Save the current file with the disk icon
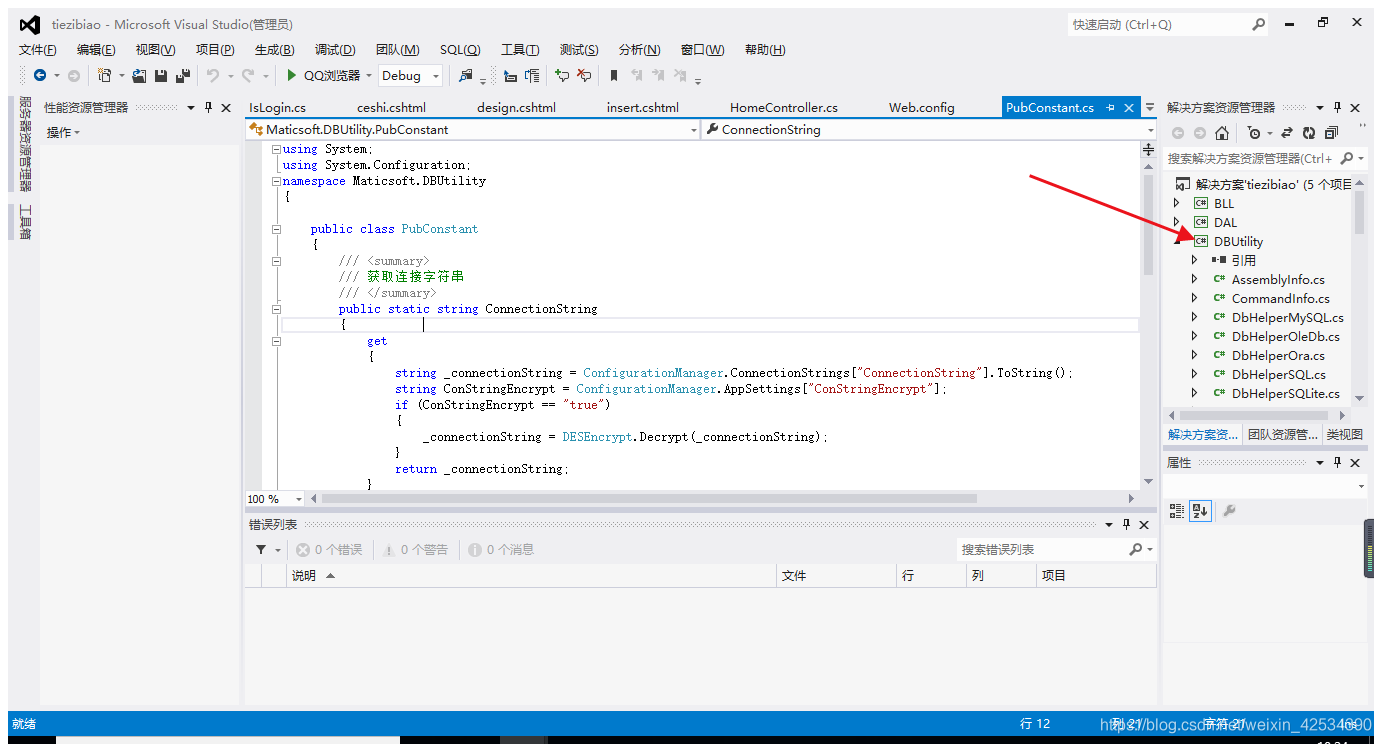The height and width of the screenshot is (744, 1382). (x=161, y=75)
